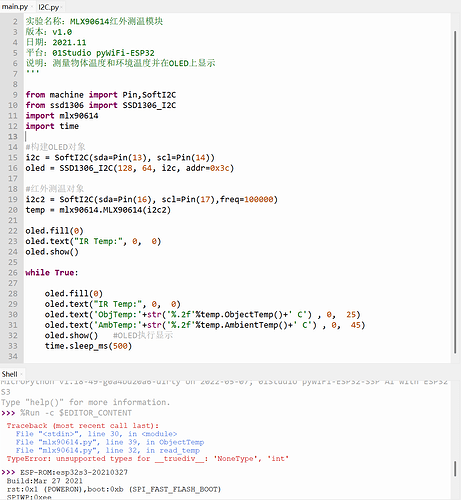Click line number 26 in the gutter
This screenshot has height=500, width=461.
click(13, 273)
